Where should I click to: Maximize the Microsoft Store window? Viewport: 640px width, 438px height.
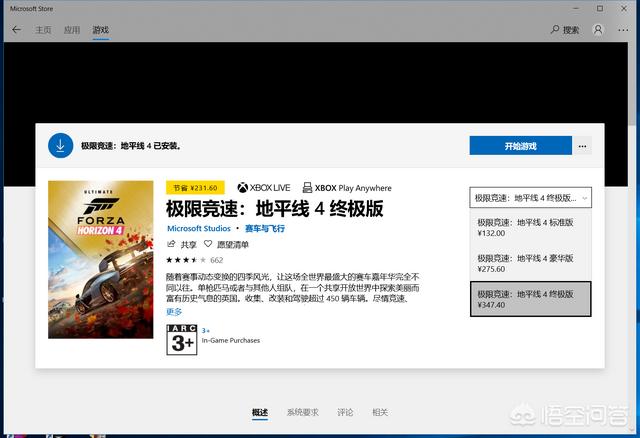coord(600,8)
